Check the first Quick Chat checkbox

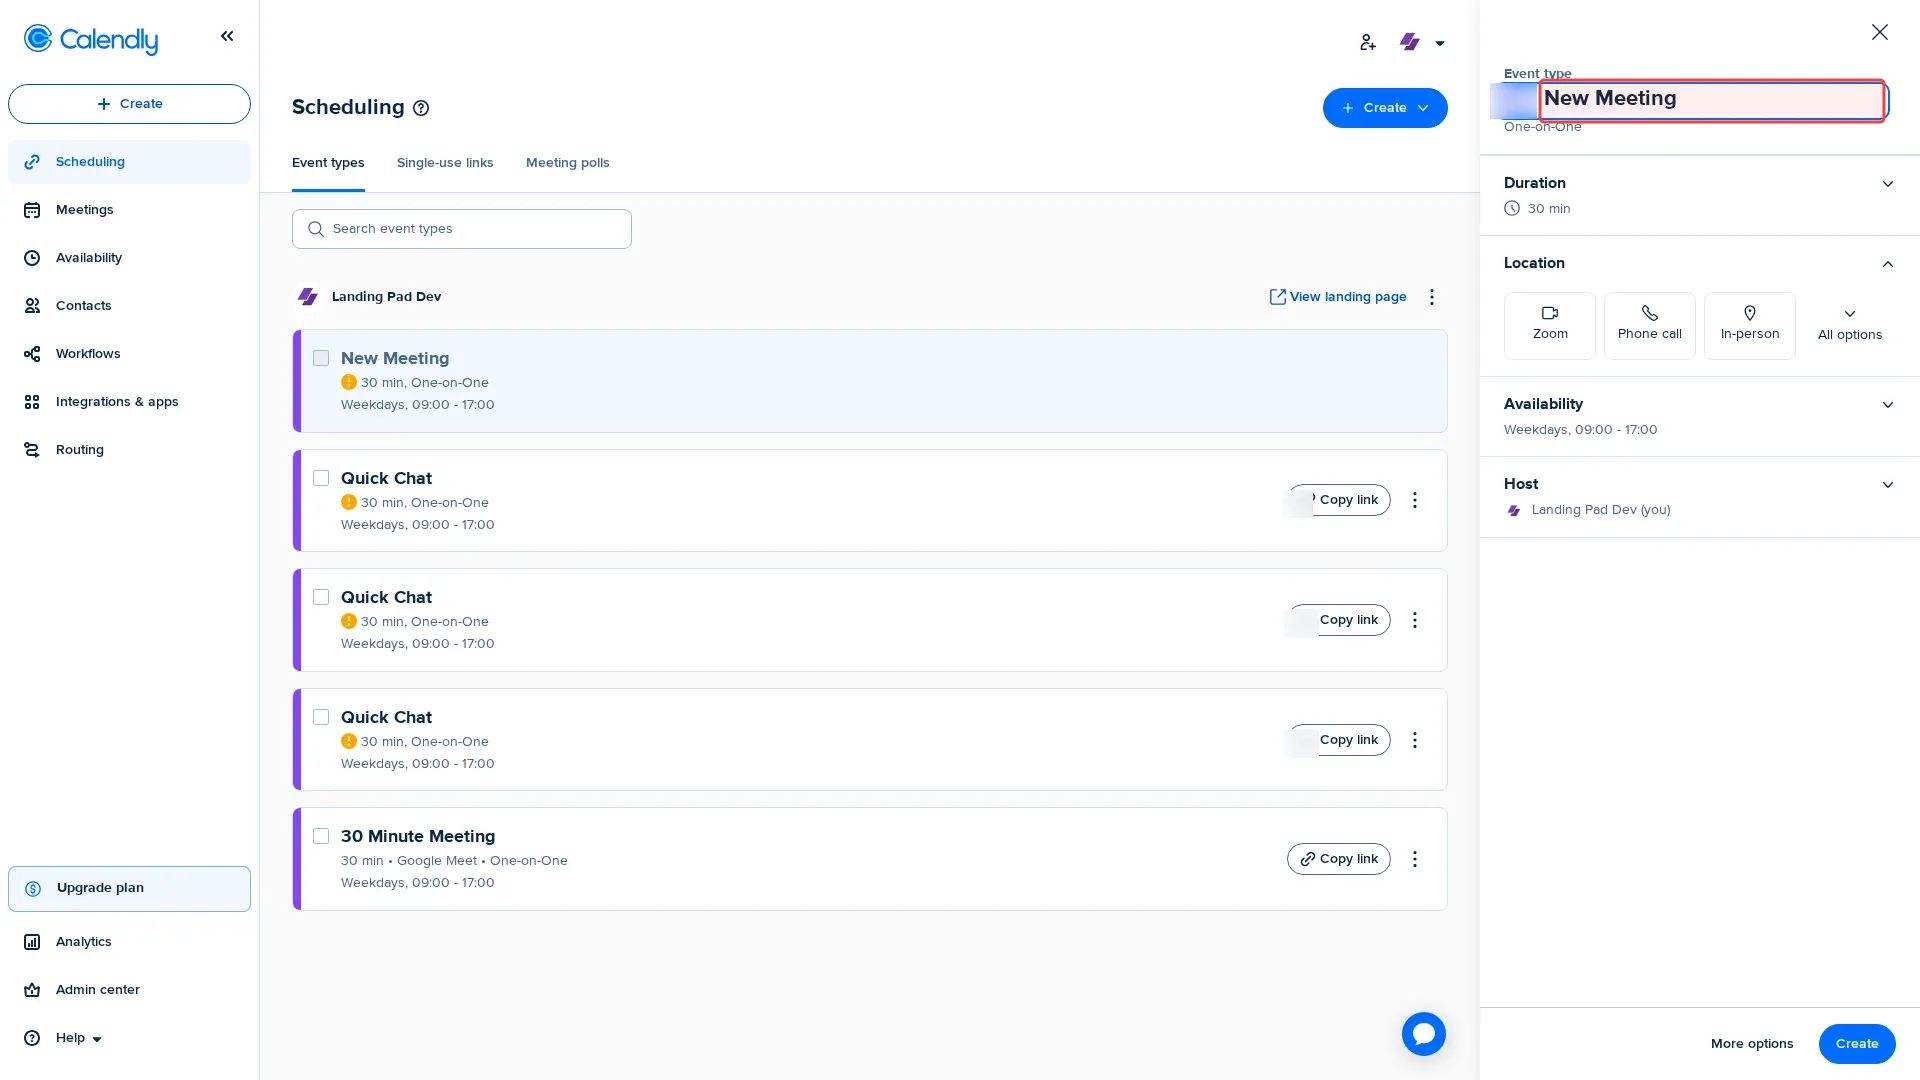click(321, 478)
